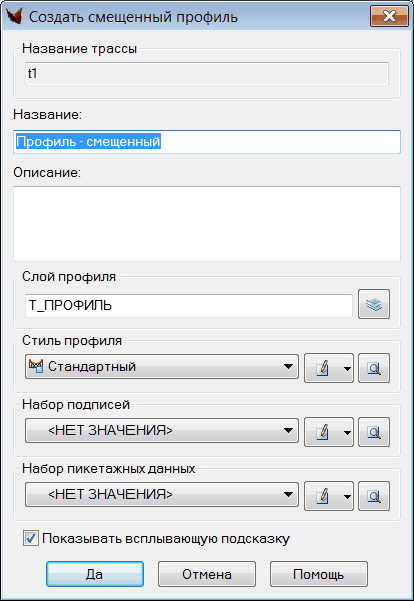Open the arrow menu beside Набор подписей edit button
The height and width of the screenshot is (601, 414).
347,432
